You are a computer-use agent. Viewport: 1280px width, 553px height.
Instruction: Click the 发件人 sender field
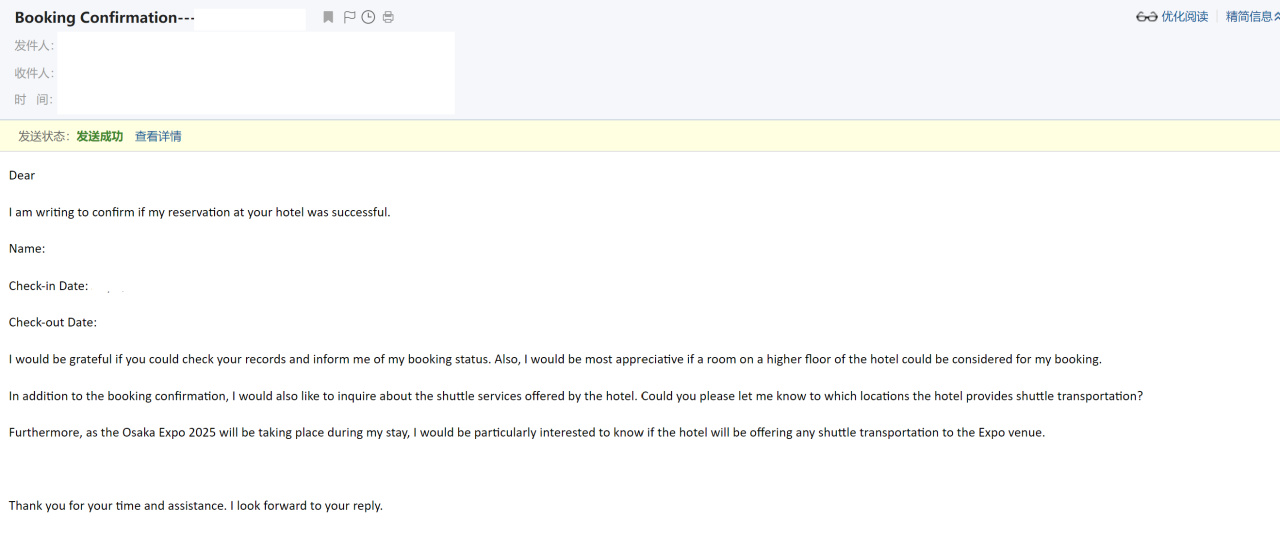click(x=234, y=46)
